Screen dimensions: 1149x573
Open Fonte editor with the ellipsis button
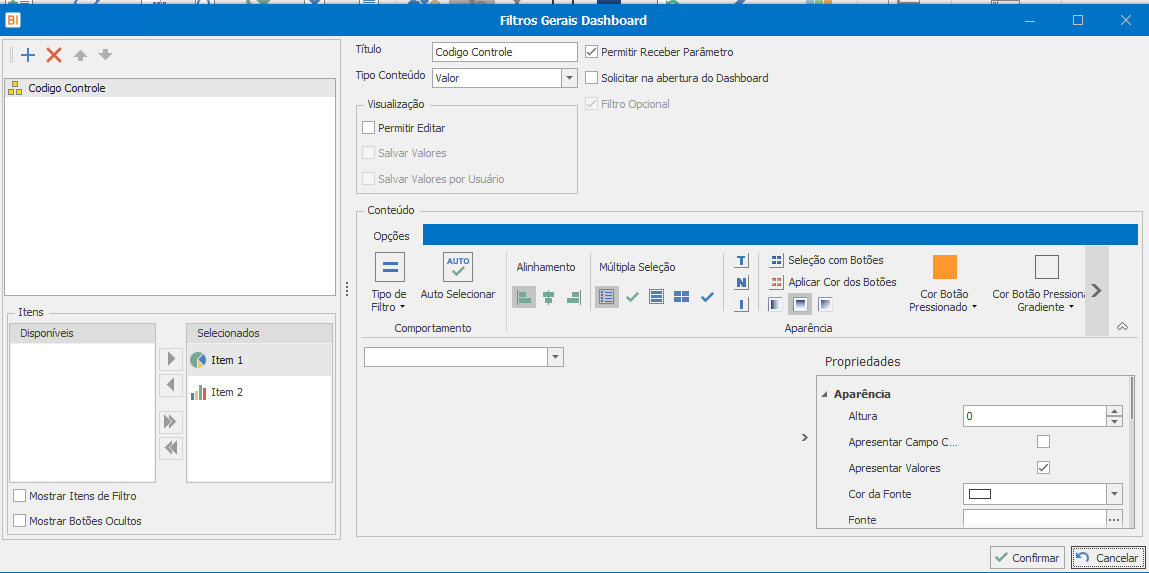click(x=1115, y=520)
